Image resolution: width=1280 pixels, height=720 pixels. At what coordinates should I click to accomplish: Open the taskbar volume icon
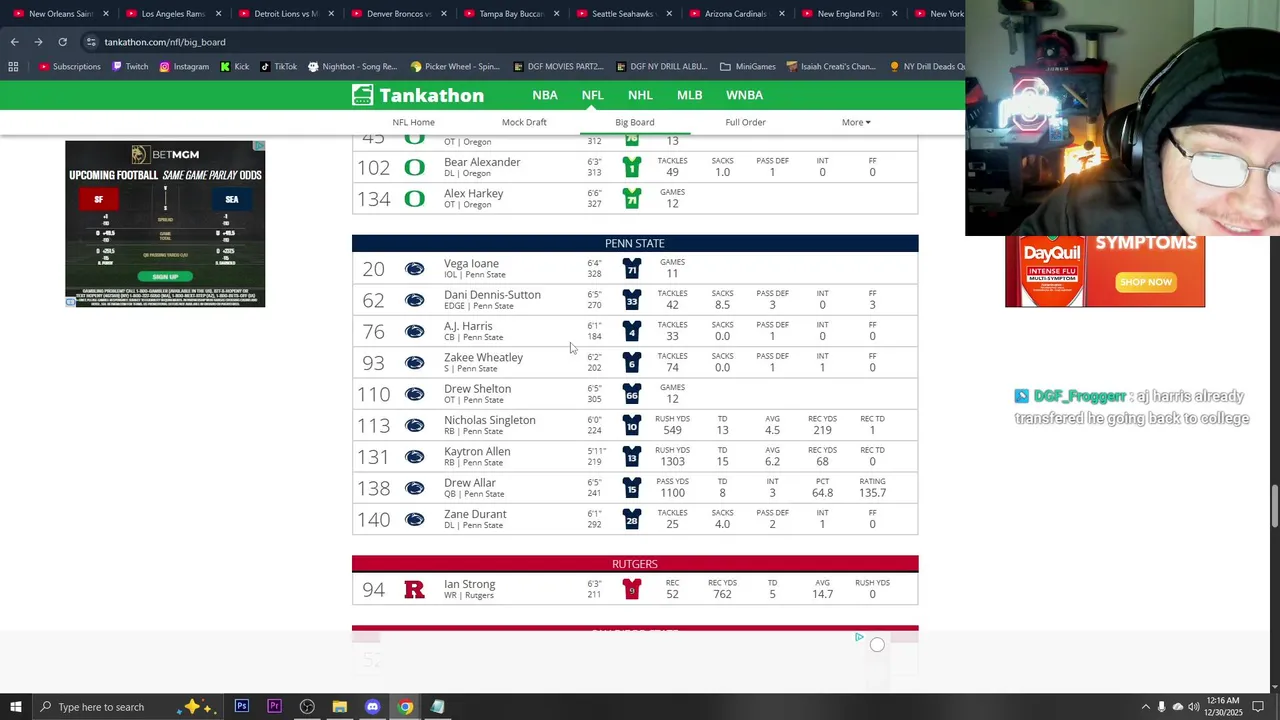point(1194,707)
